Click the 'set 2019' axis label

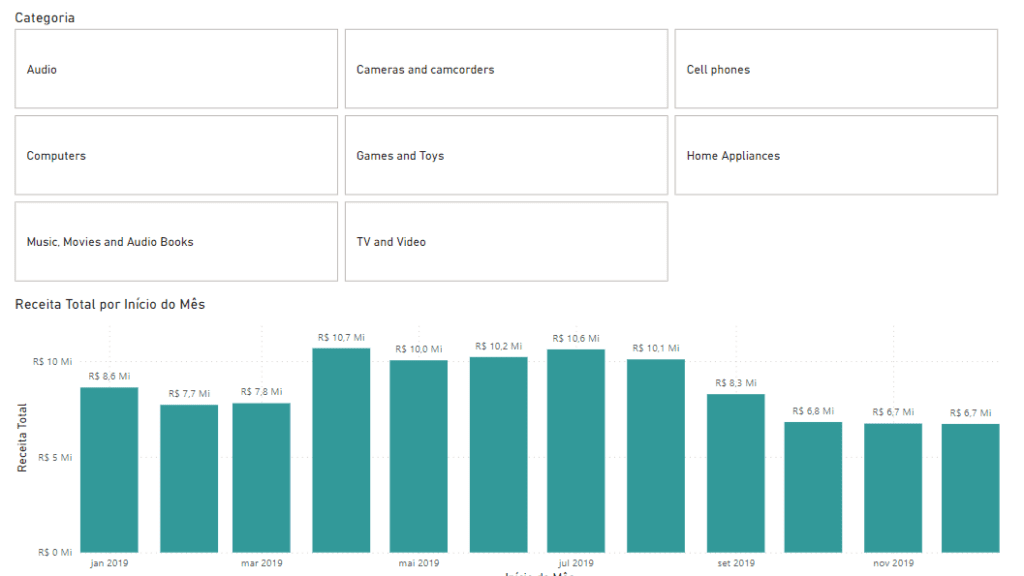click(x=735, y=563)
